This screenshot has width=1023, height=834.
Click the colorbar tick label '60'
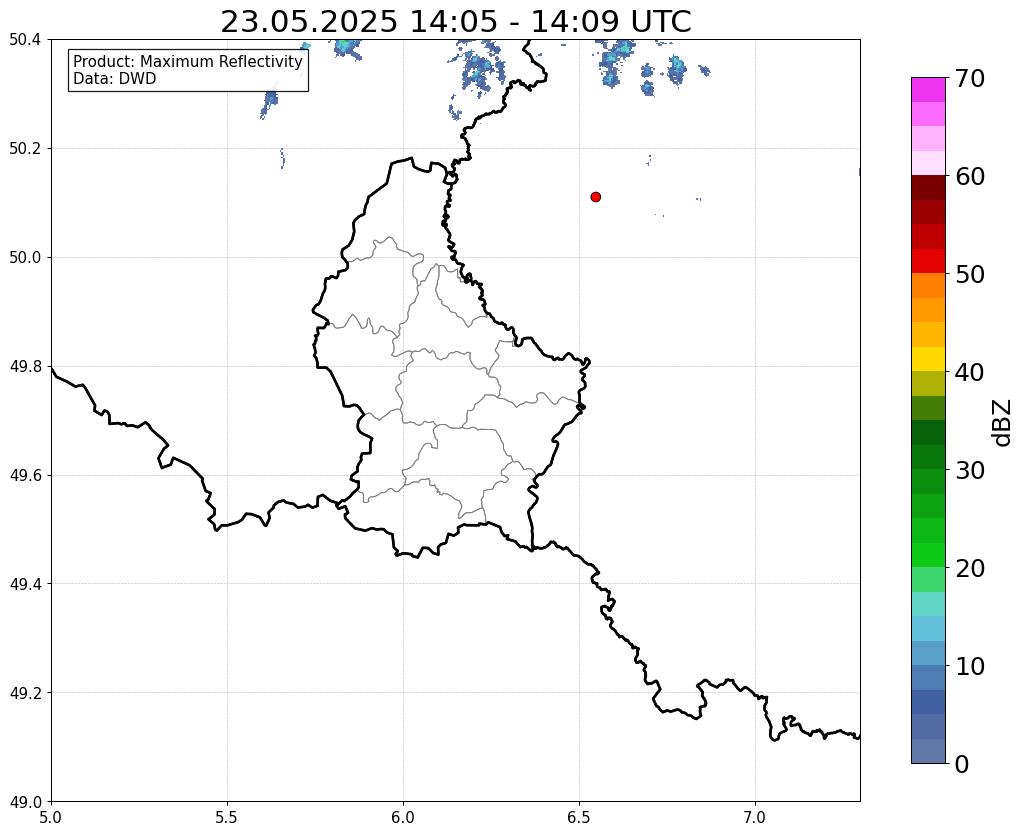(x=968, y=176)
